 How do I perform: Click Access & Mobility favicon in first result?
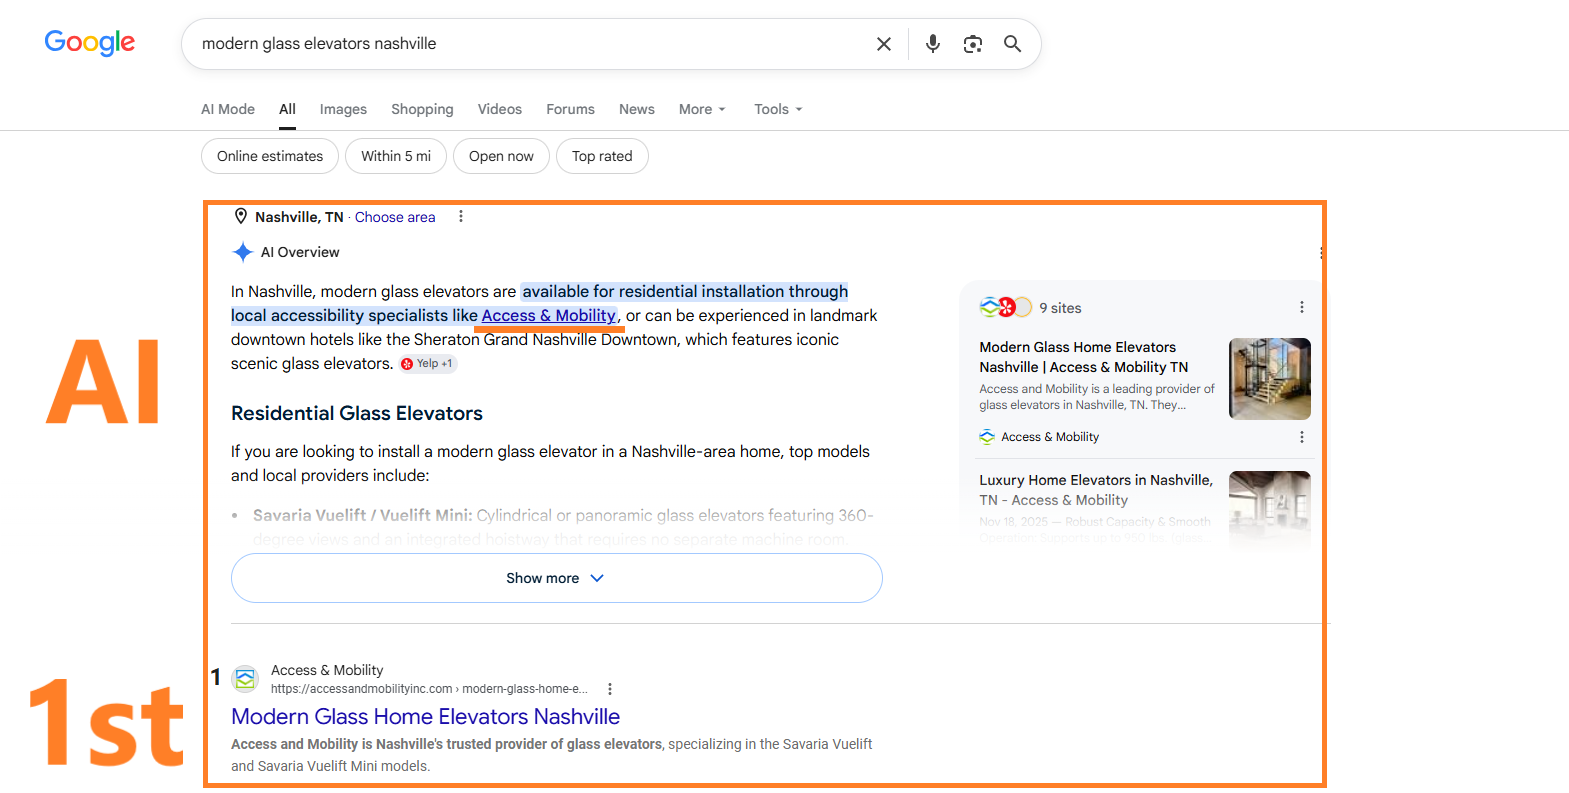[245, 679]
